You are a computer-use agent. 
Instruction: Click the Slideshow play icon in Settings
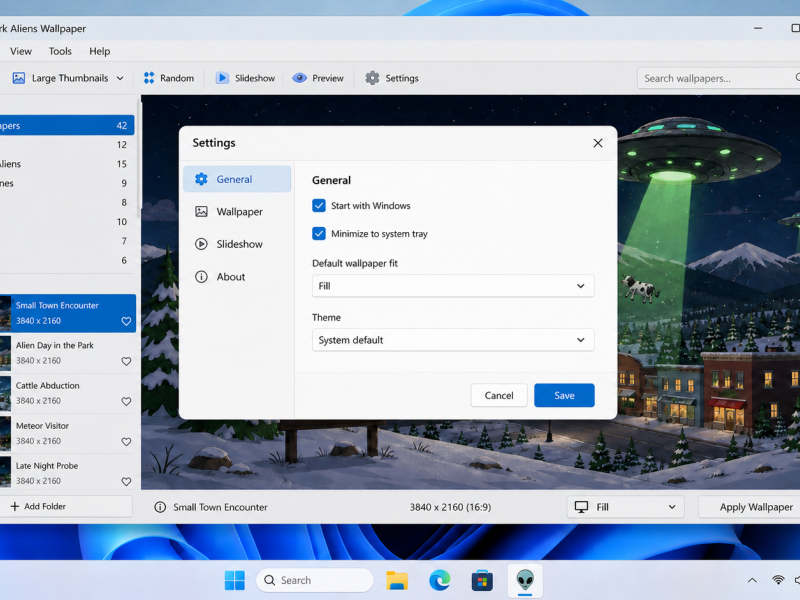[202, 244]
